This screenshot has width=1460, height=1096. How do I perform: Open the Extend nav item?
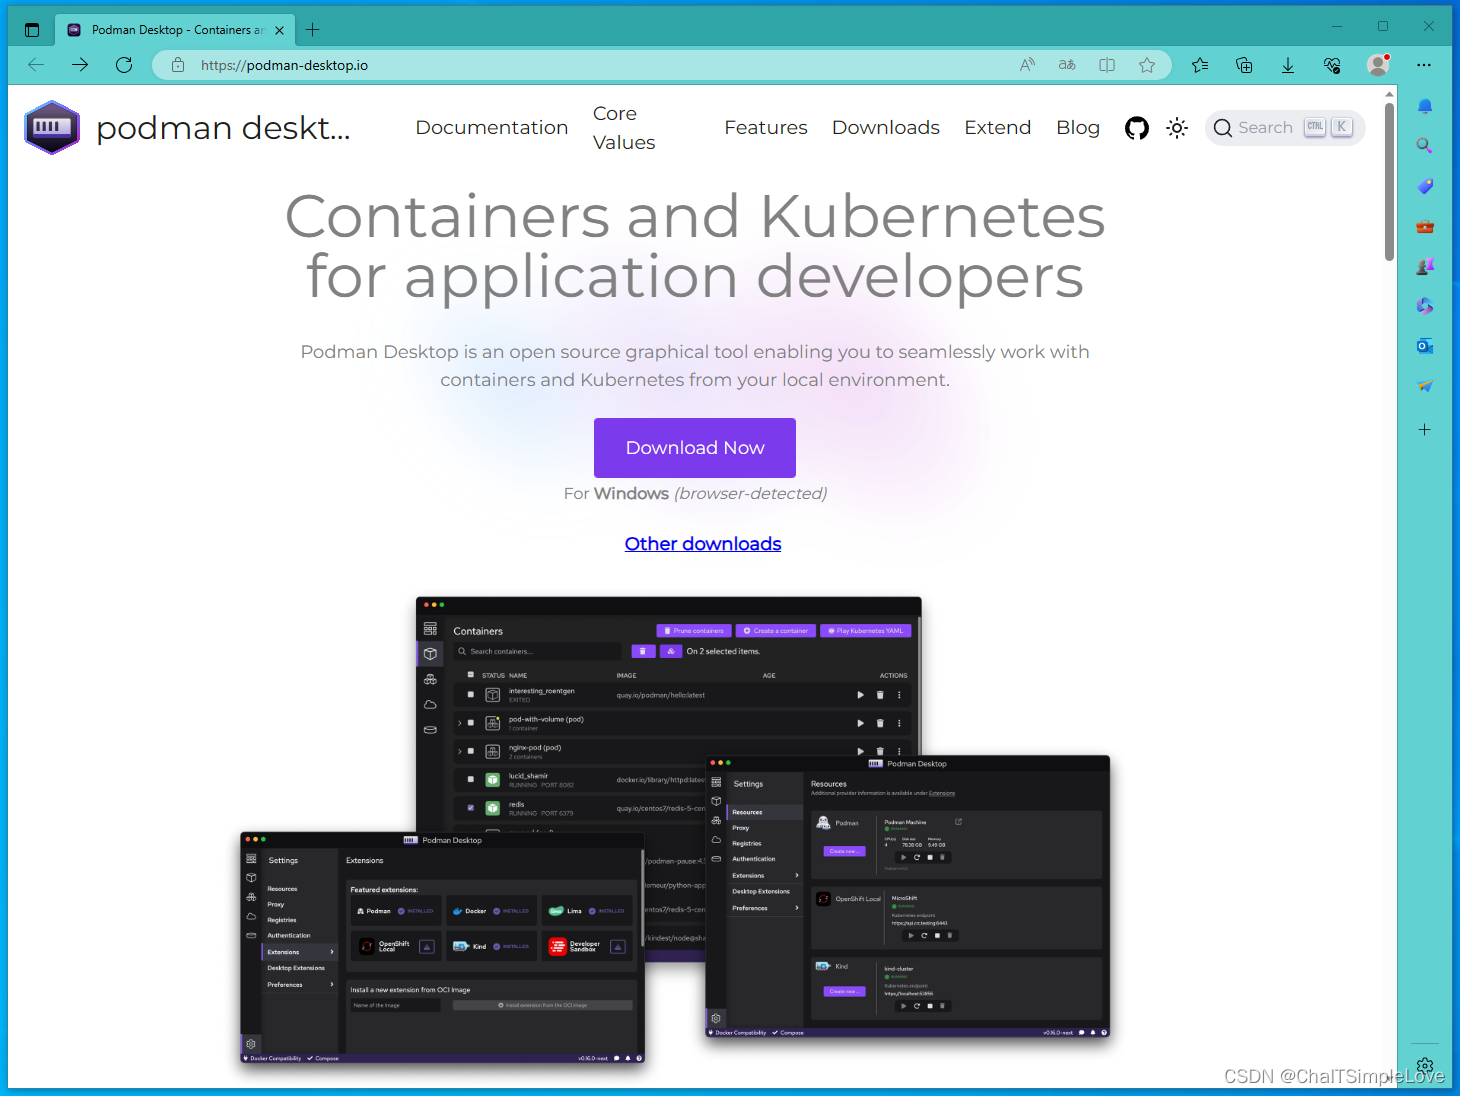pos(997,128)
